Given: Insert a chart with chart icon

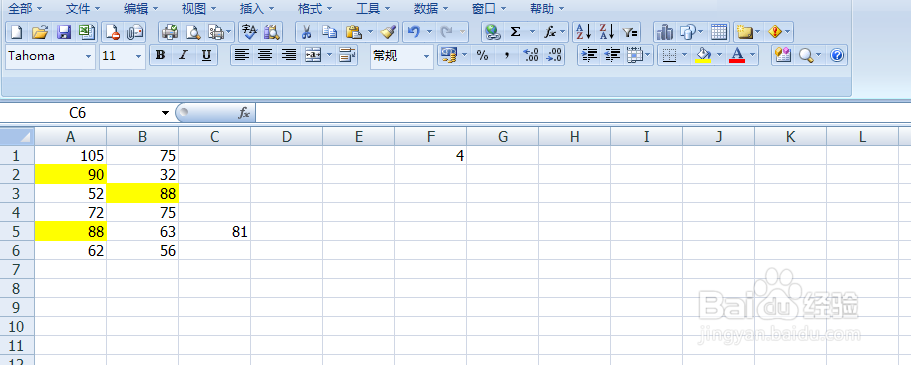Looking at the screenshot, I should [665, 32].
